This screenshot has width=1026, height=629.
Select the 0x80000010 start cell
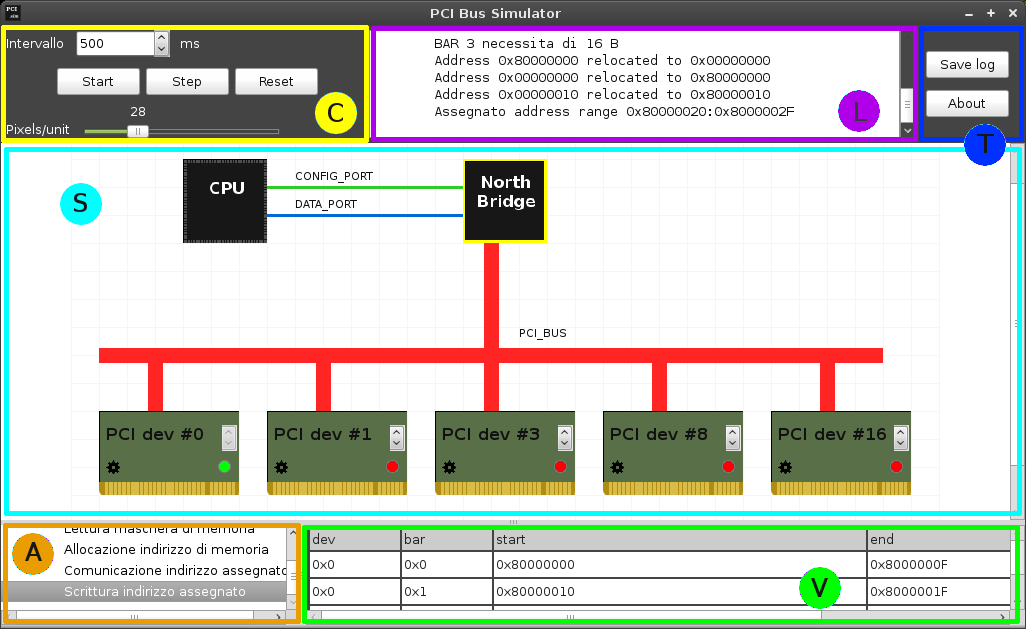pyautogui.click(x=680, y=592)
